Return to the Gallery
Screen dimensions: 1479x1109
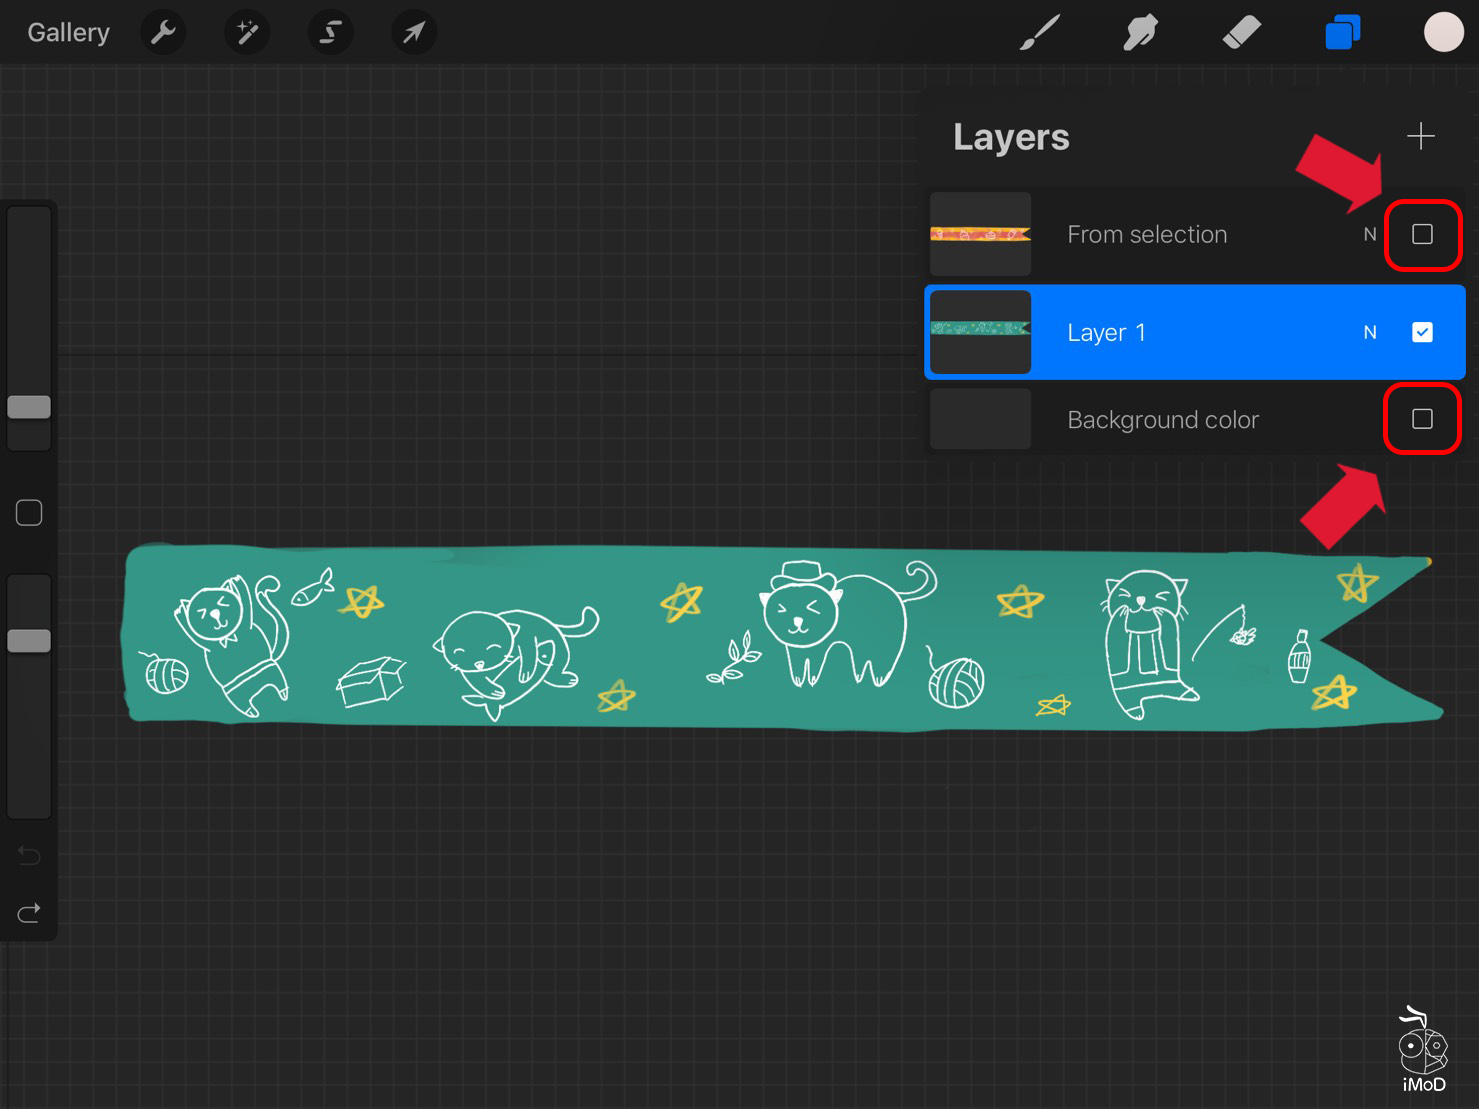67,31
